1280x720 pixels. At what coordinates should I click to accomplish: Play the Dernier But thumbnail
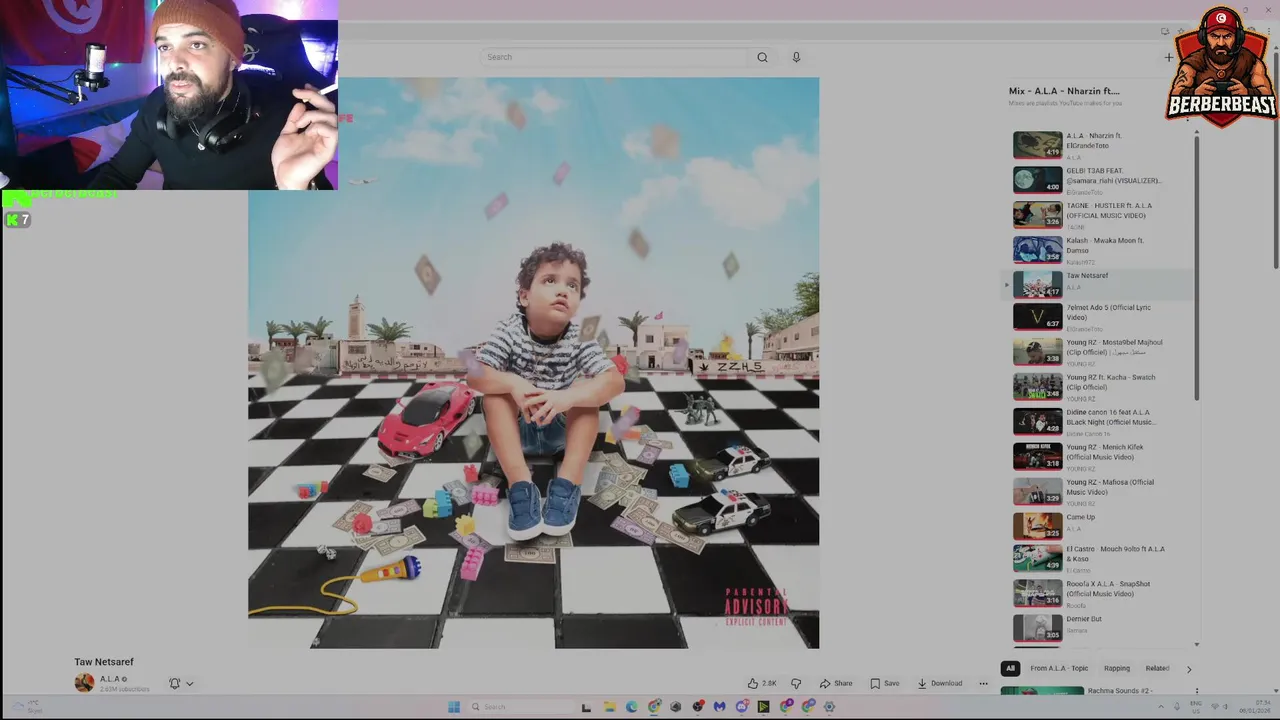(x=1037, y=628)
